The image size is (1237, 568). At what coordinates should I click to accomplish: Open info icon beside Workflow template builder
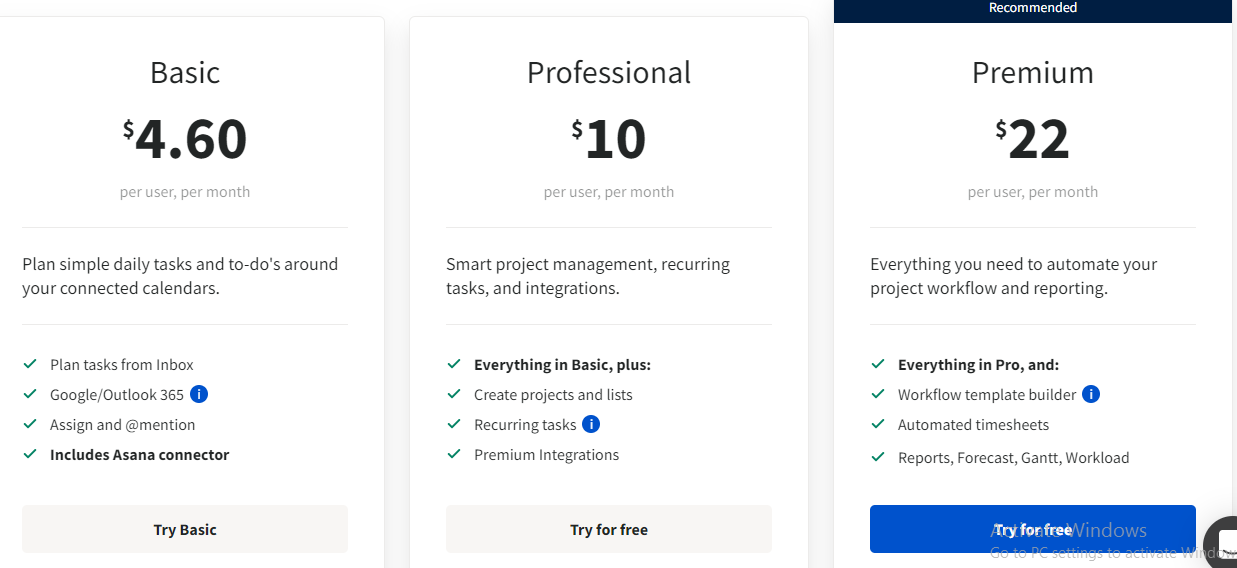(1091, 394)
